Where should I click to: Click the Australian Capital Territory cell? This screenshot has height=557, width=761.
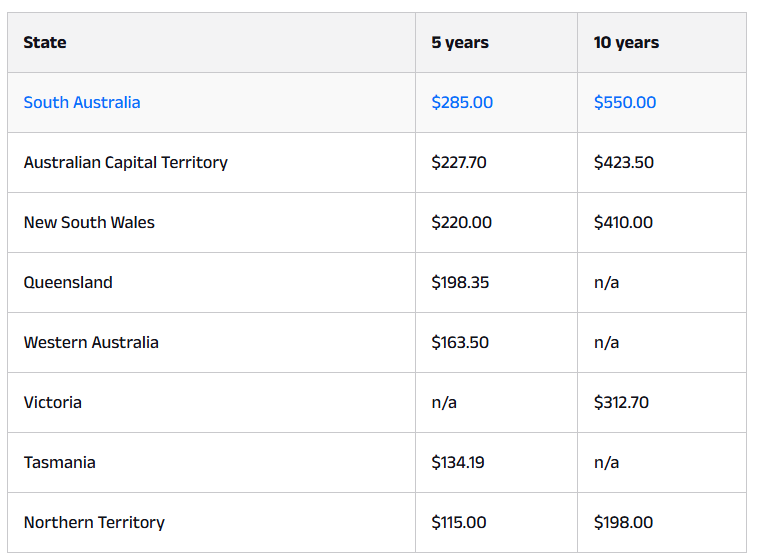(126, 163)
